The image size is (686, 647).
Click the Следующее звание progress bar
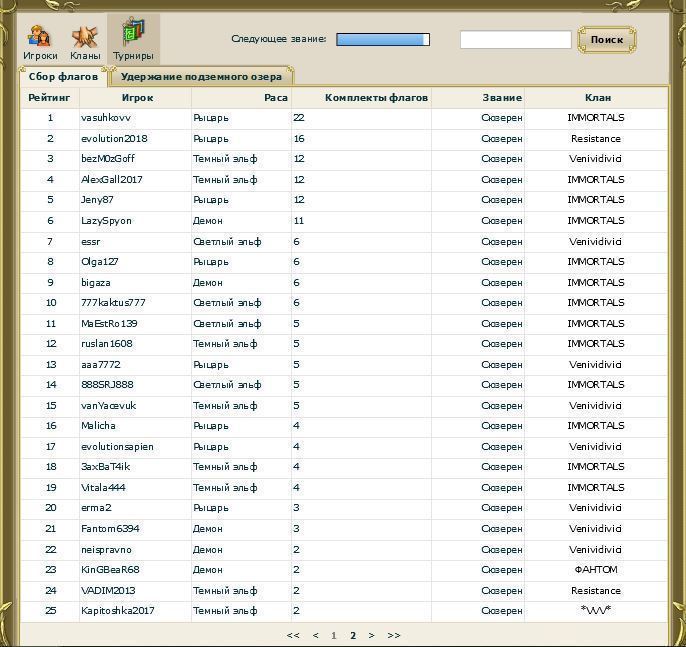point(383,40)
